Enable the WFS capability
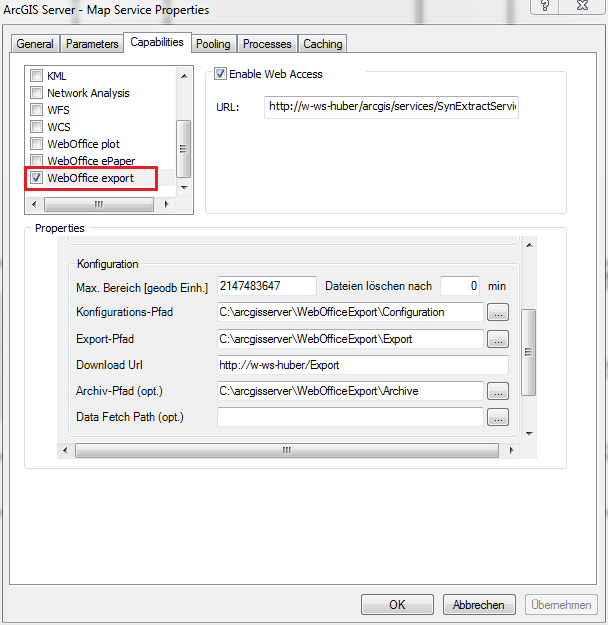Image resolution: width=608 pixels, height=625 pixels. pyautogui.click(x=36, y=110)
